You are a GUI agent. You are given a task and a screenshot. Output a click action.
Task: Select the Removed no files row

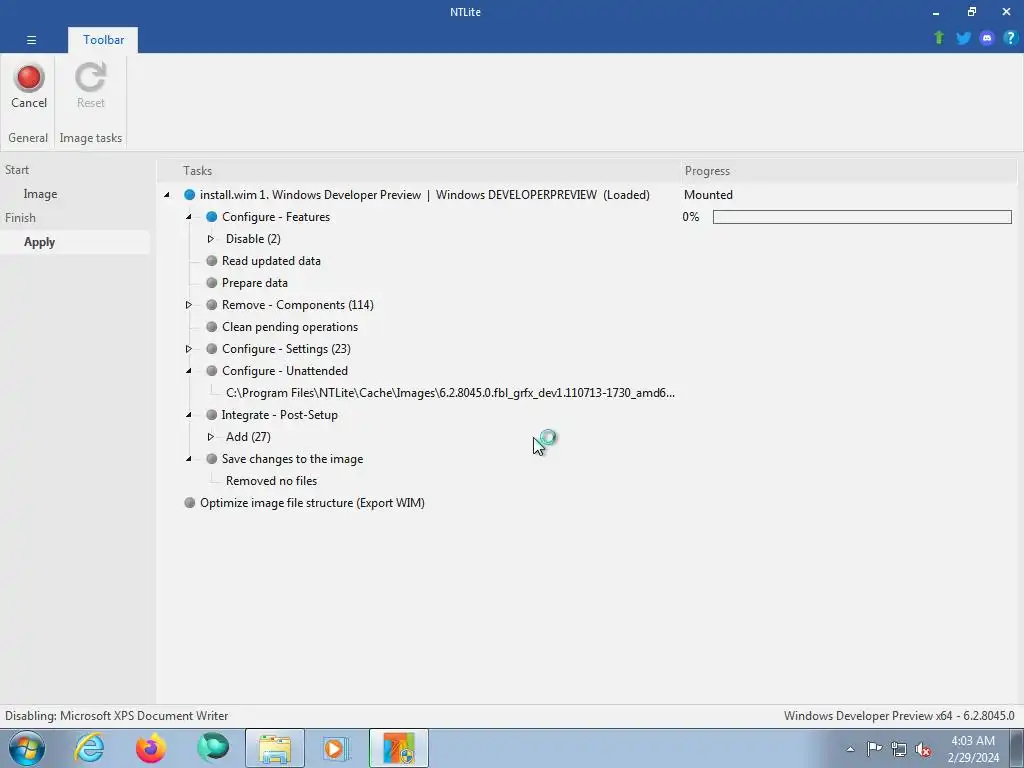click(x=272, y=481)
